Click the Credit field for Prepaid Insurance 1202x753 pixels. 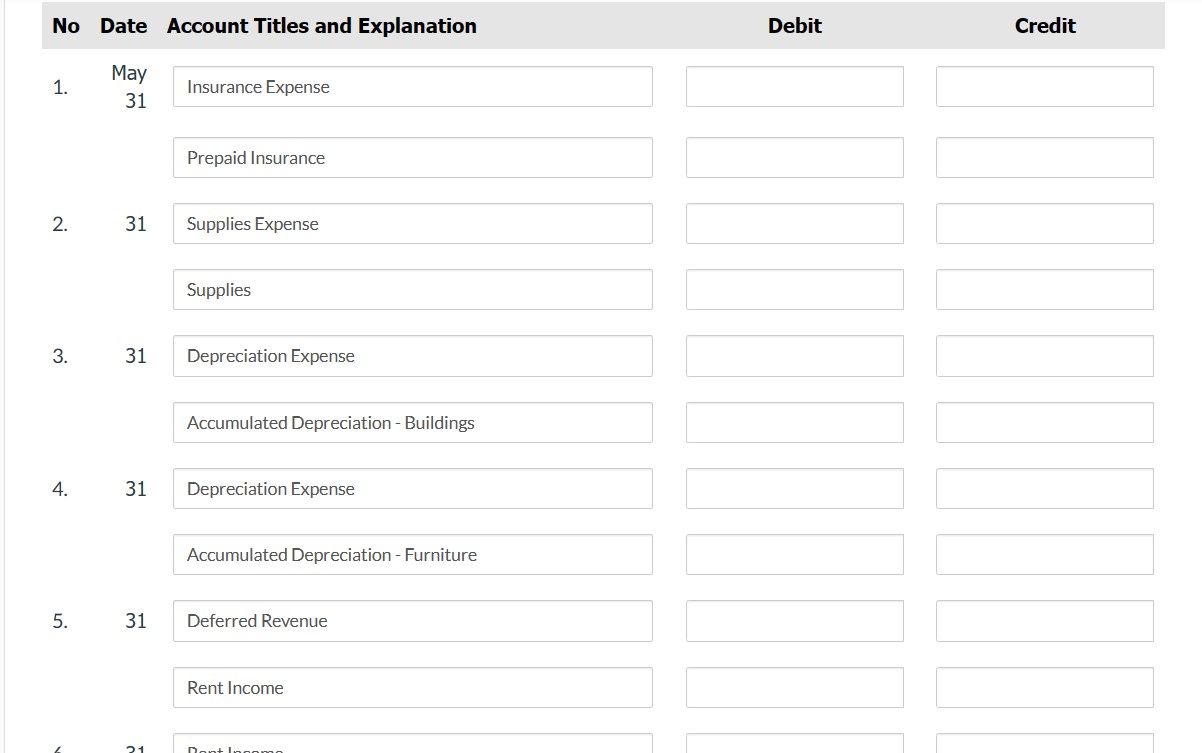coord(1045,158)
